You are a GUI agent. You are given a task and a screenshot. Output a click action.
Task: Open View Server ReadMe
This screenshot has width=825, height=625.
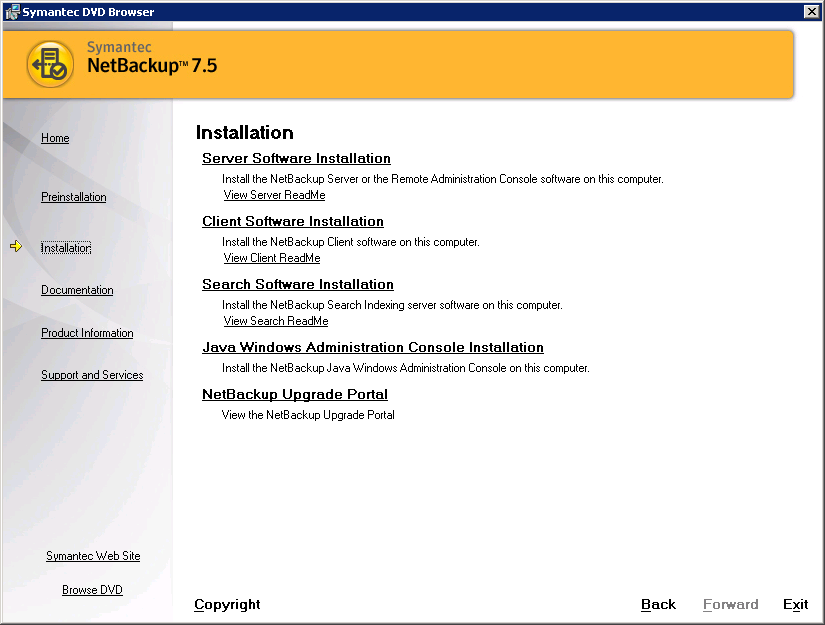[275, 195]
